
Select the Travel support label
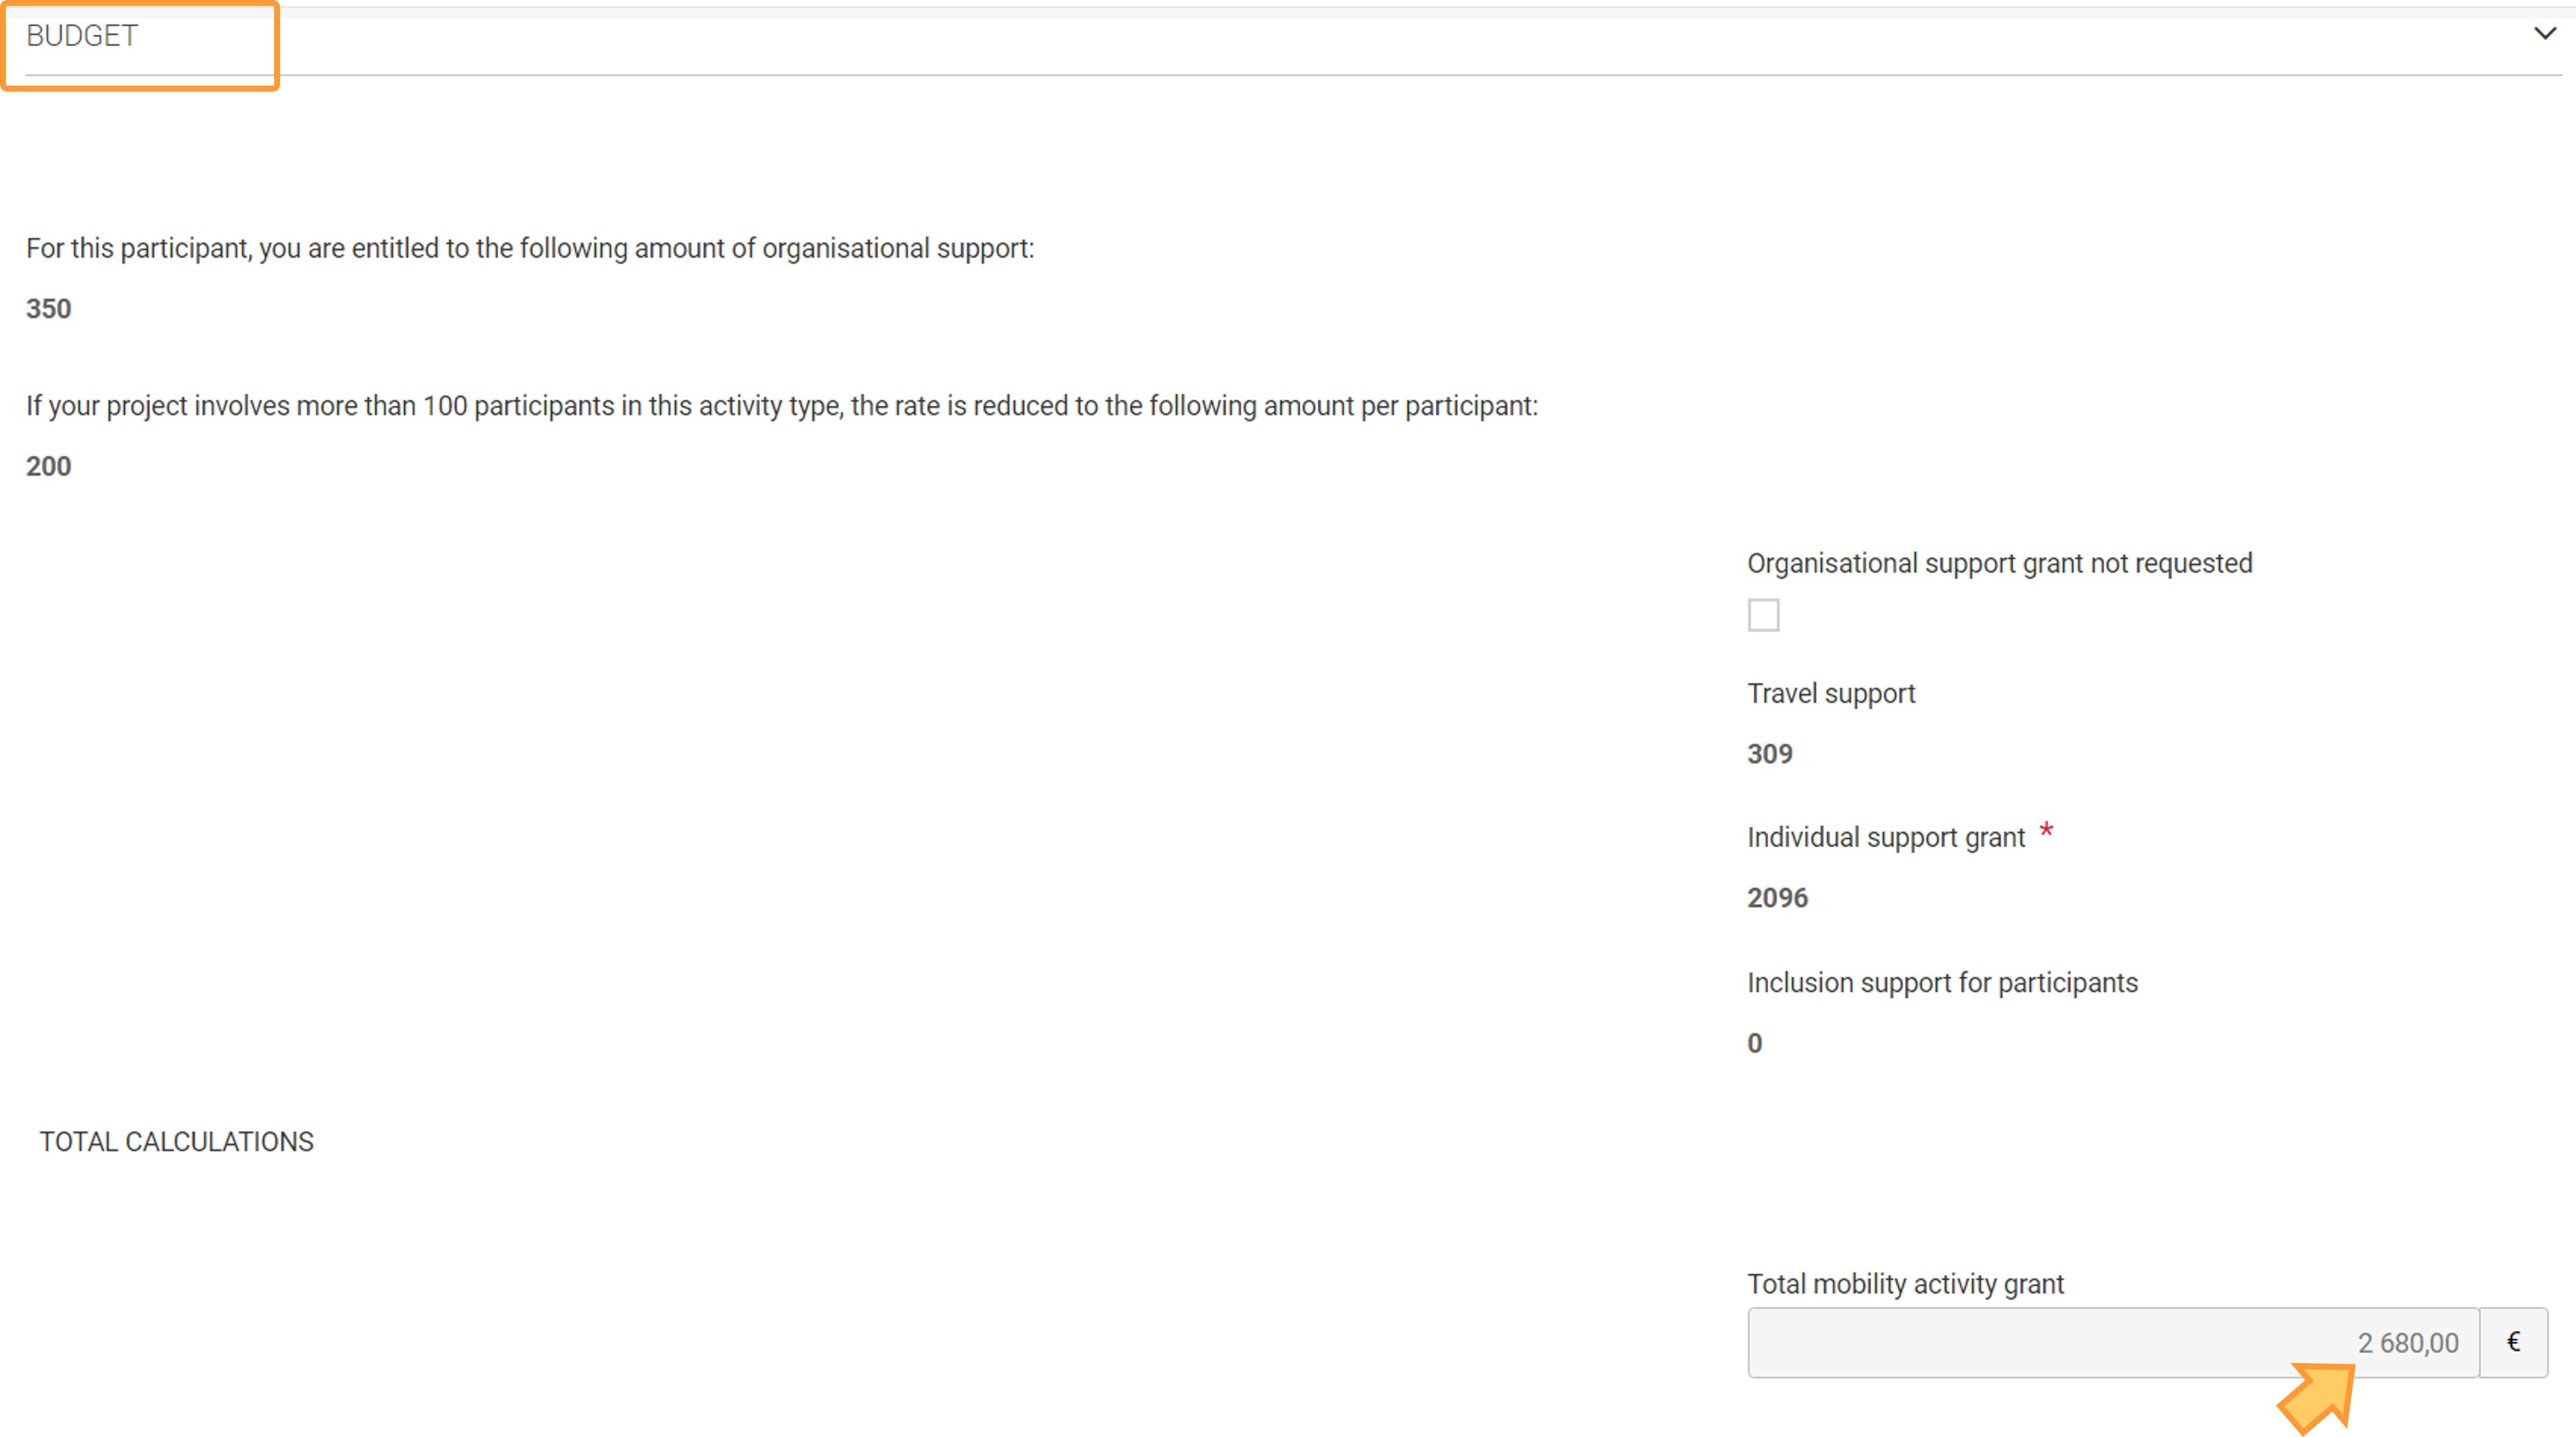[1830, 693]
